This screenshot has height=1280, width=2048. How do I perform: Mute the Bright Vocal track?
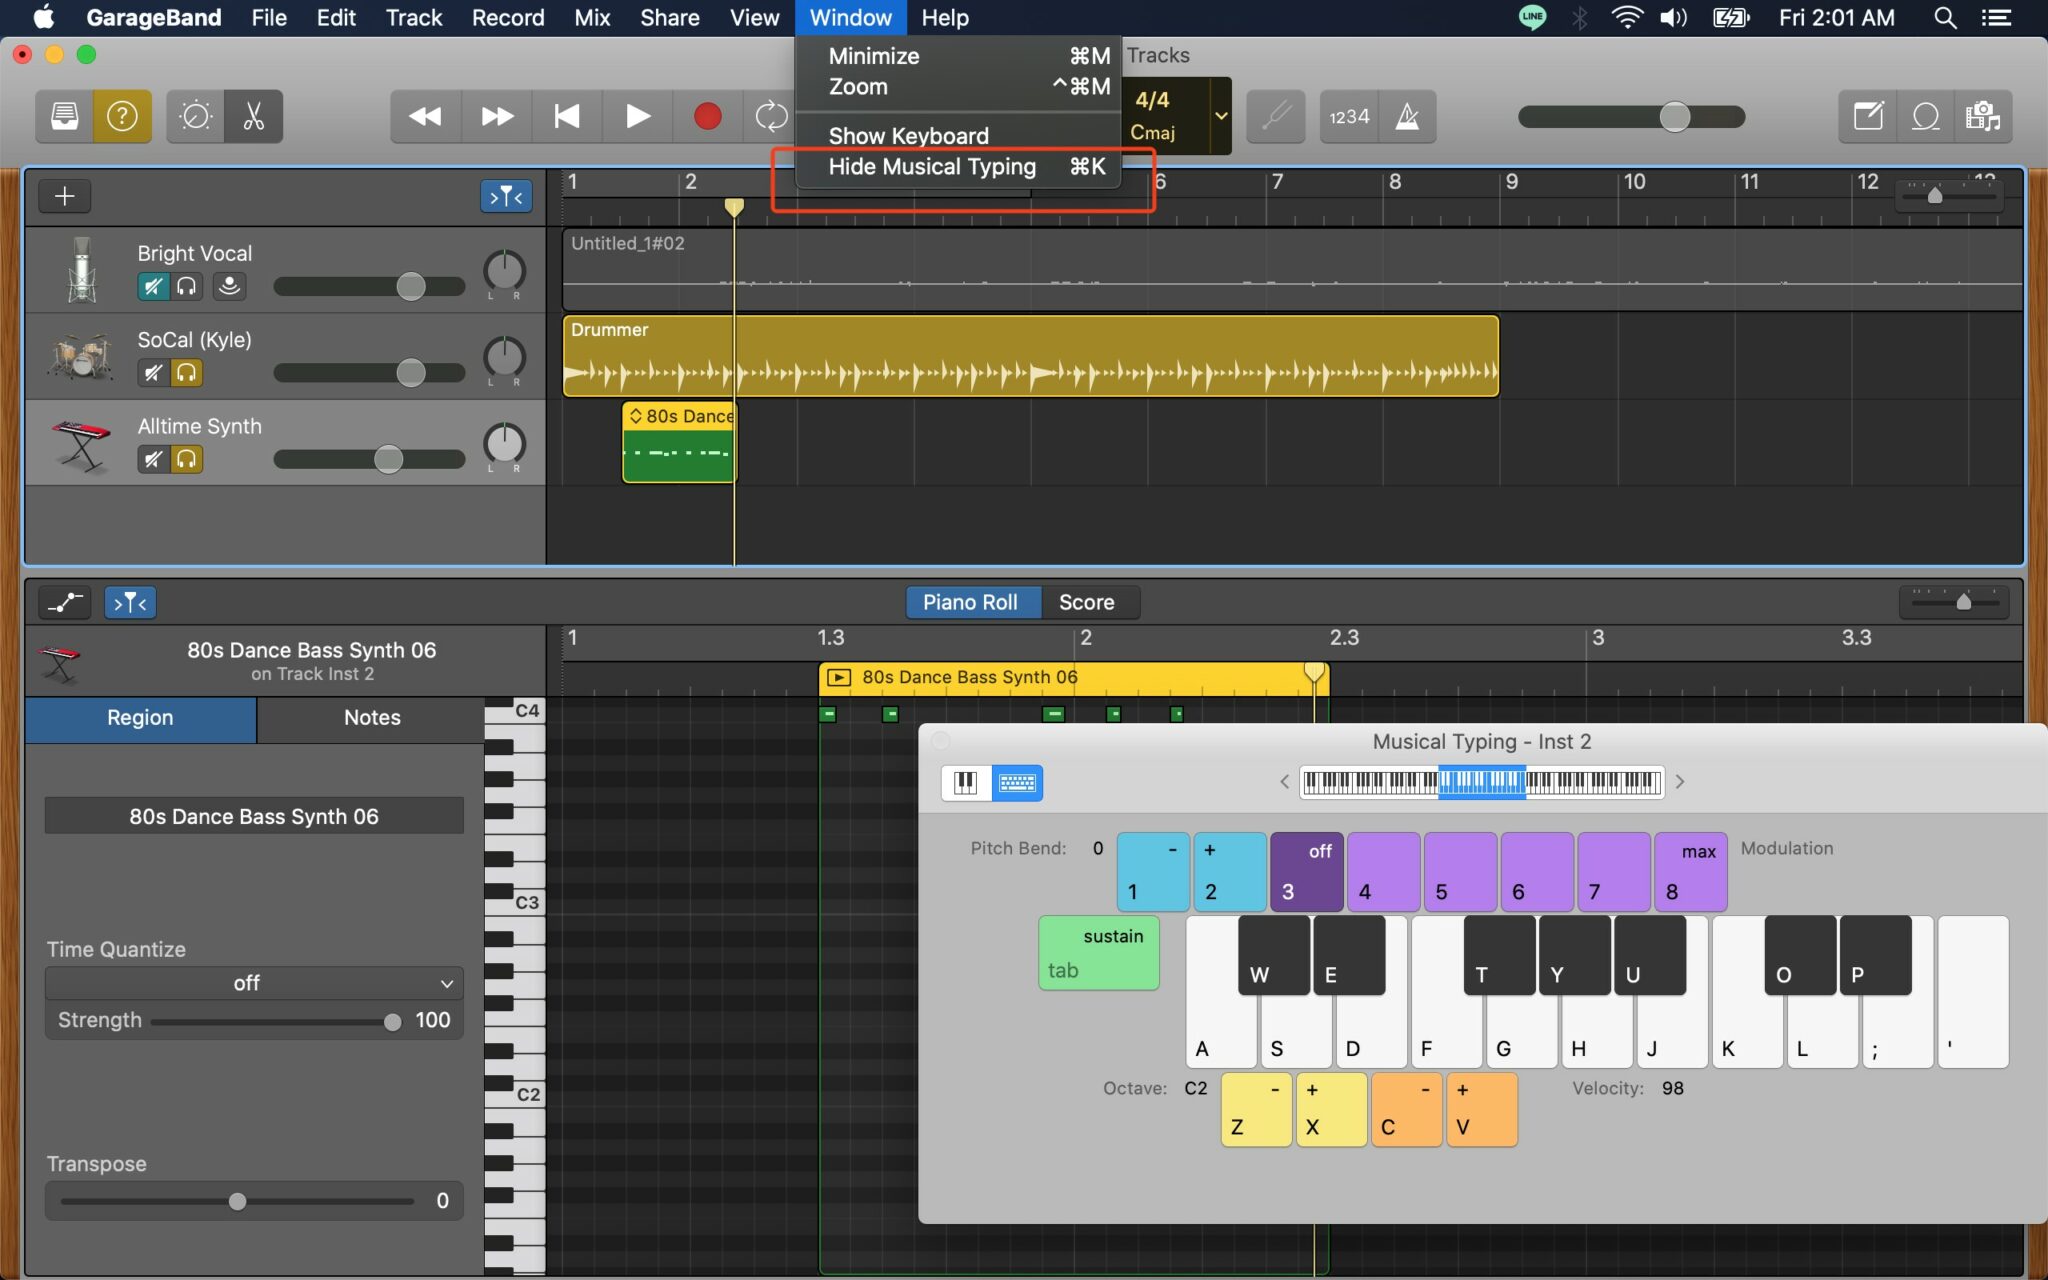(x=152, y=286)
